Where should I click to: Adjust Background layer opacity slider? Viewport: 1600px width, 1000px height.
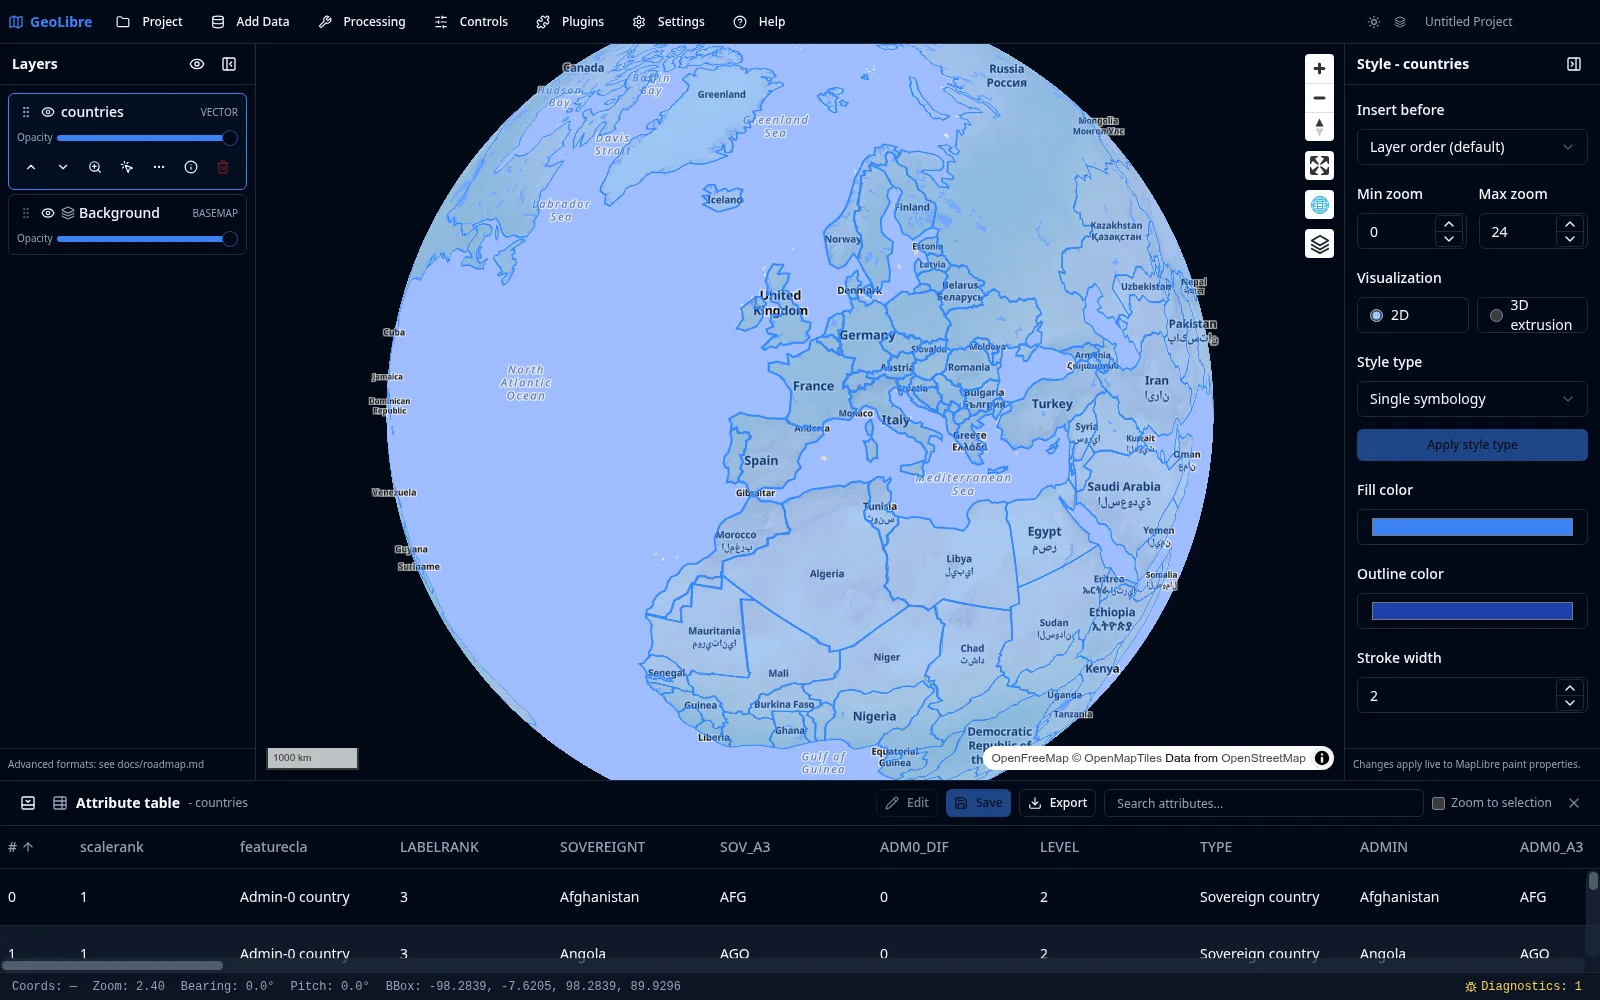(x=147, y=239)
